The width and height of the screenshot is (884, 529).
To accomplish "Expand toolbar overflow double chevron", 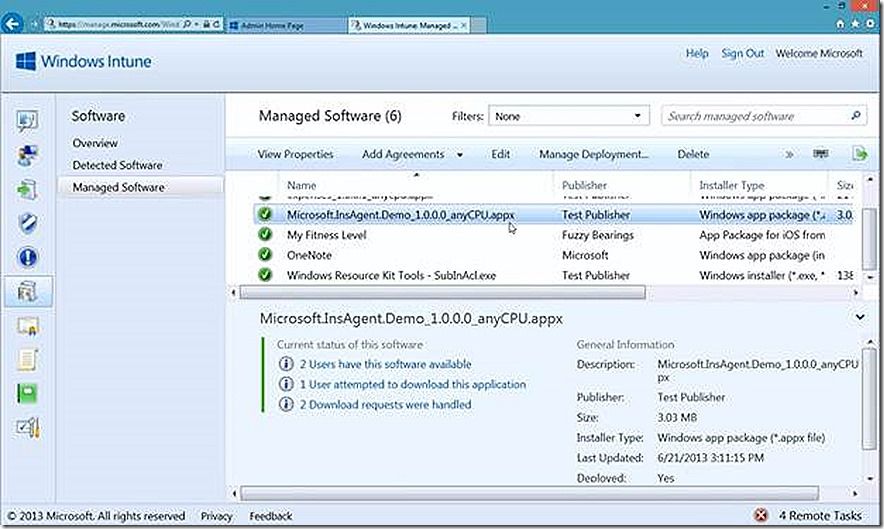I will click(x=789, y=154).
